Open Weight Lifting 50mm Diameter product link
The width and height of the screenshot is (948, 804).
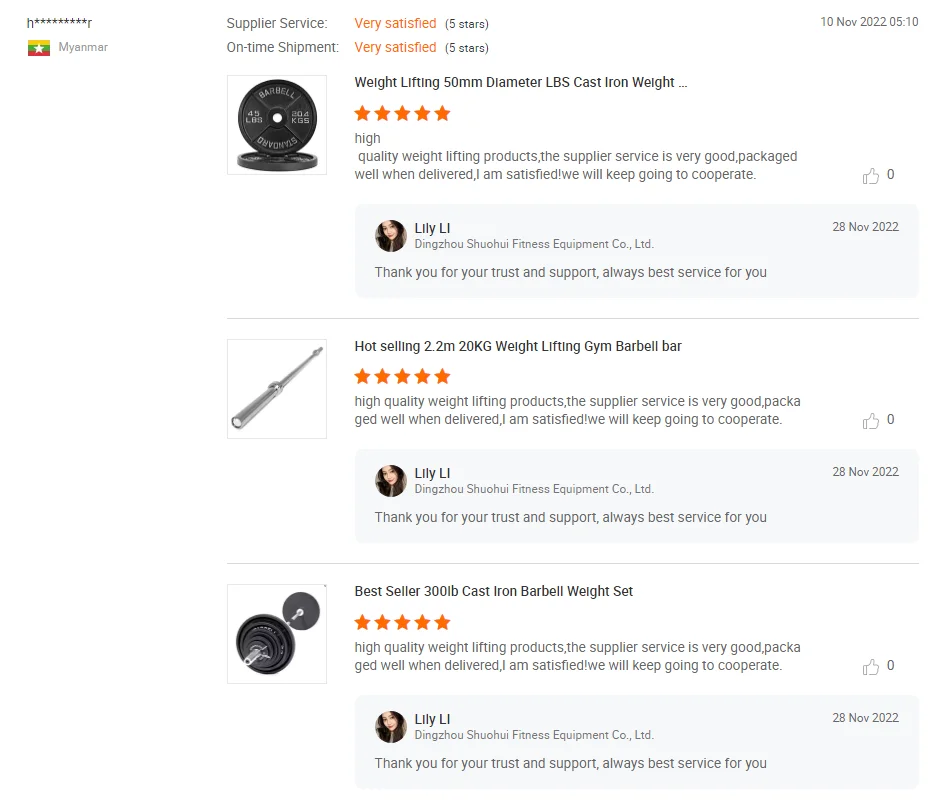coord(520,83)
